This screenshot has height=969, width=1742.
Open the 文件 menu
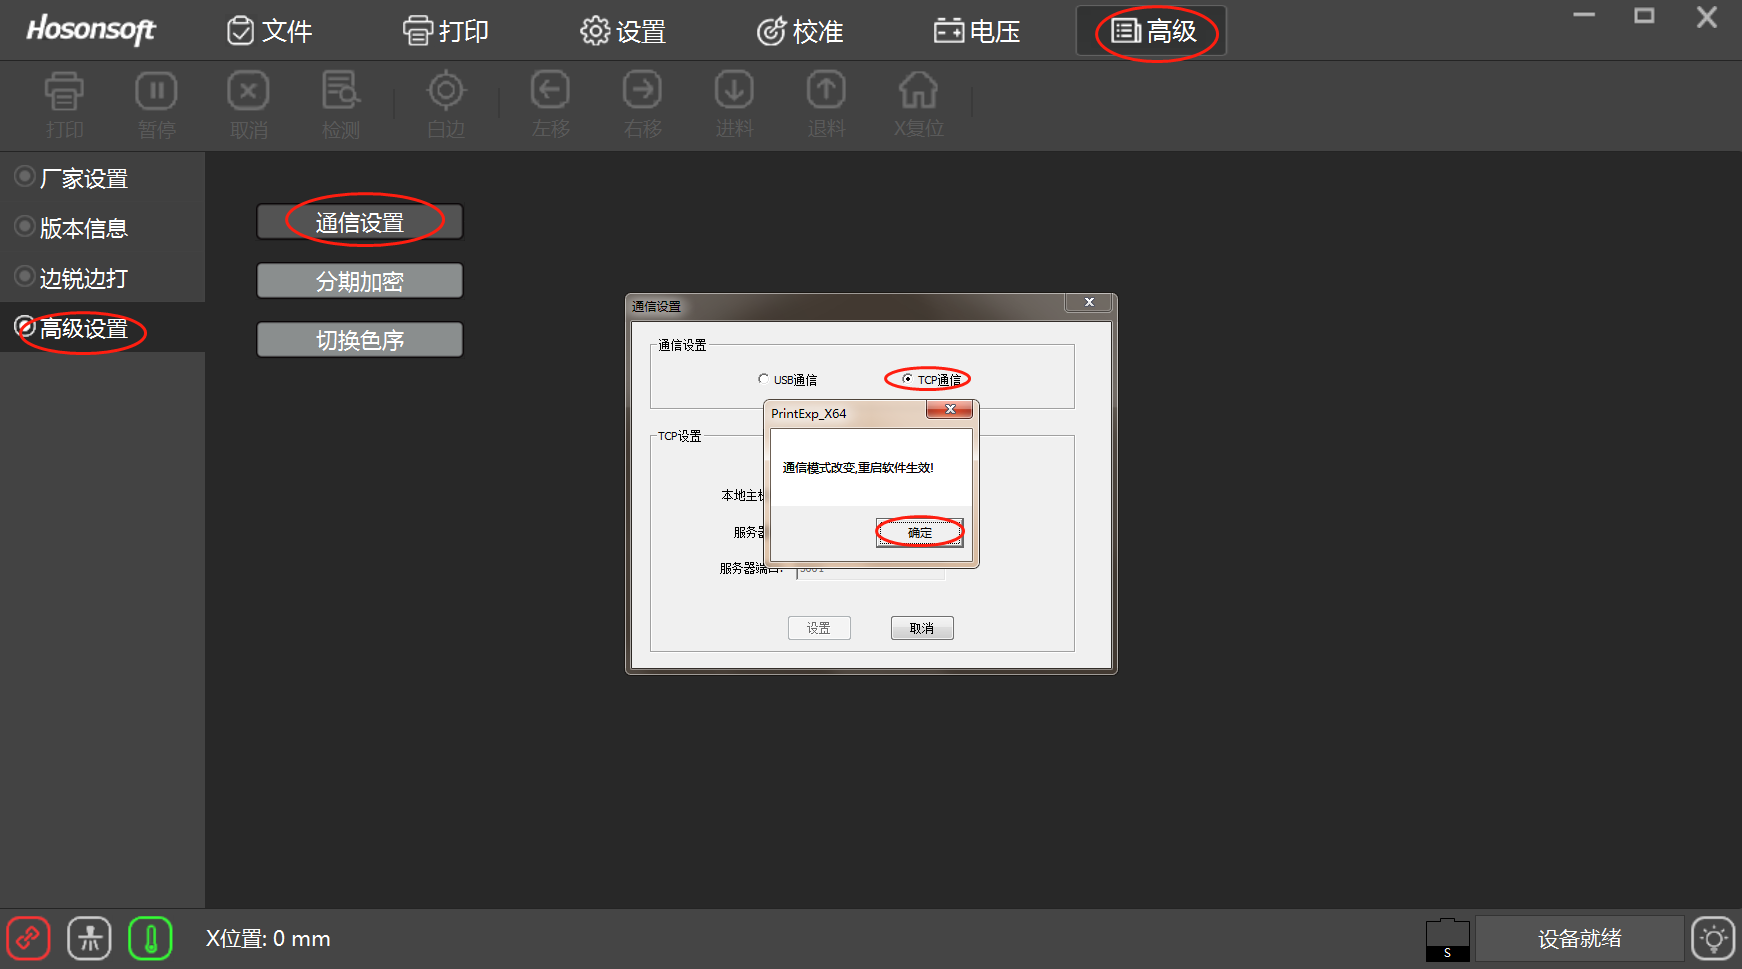coord(270,32)
